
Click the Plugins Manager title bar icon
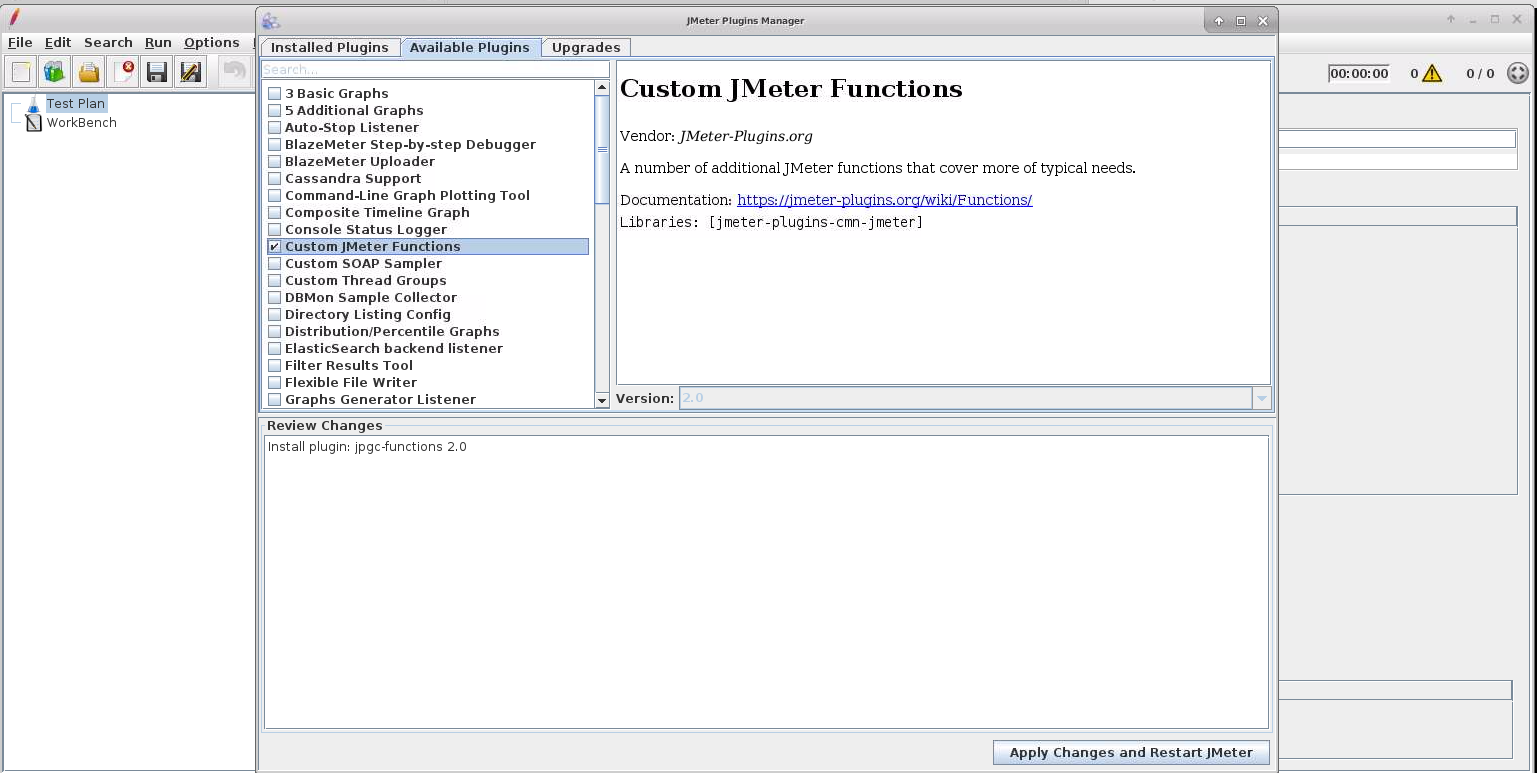270,21
